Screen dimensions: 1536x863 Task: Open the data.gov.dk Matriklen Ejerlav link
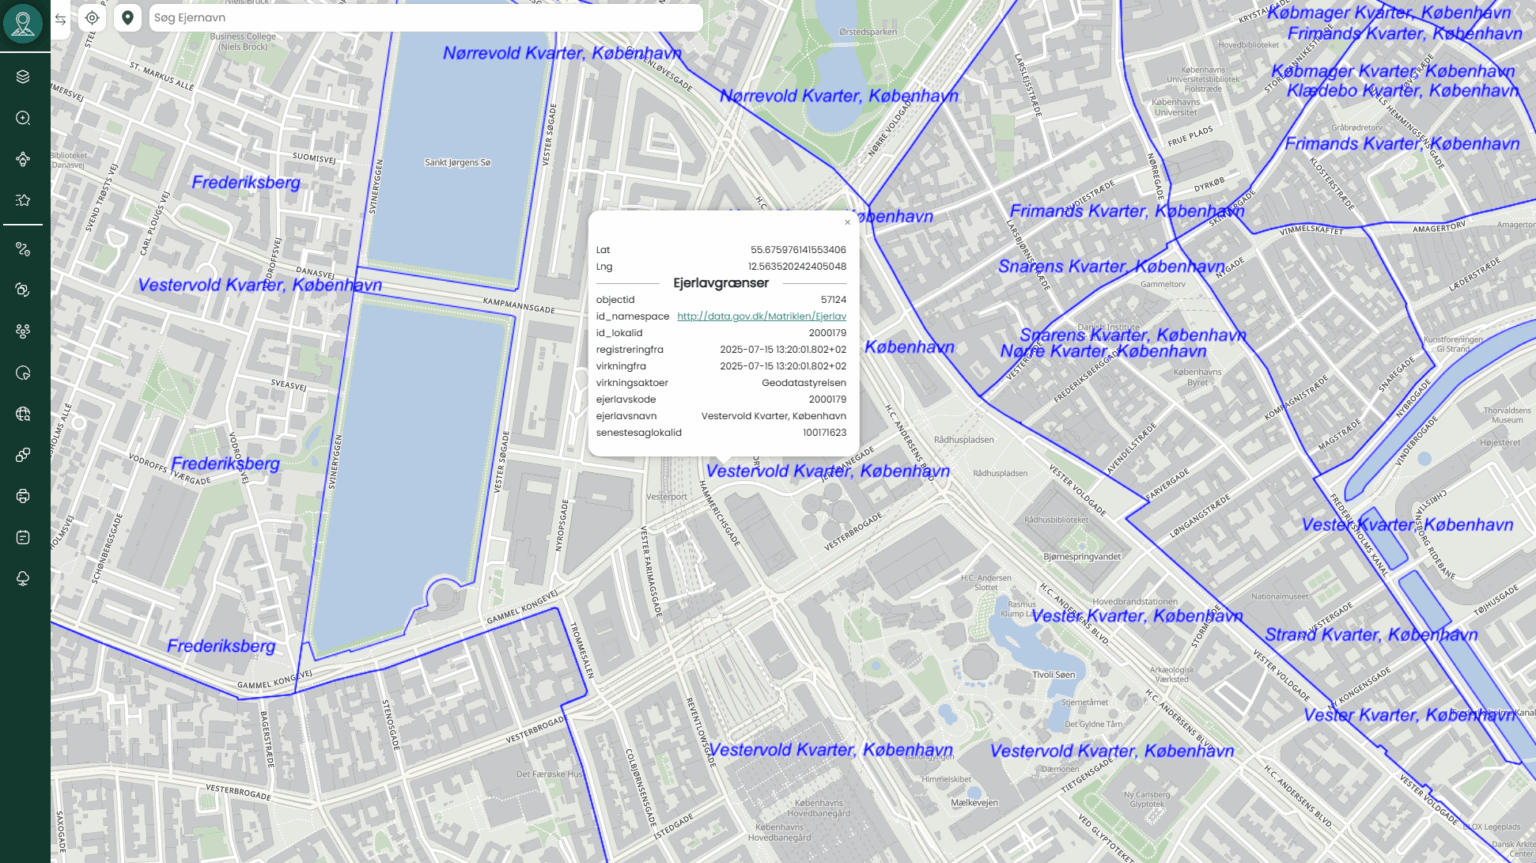pyautogui.click(x=761, y=315)
